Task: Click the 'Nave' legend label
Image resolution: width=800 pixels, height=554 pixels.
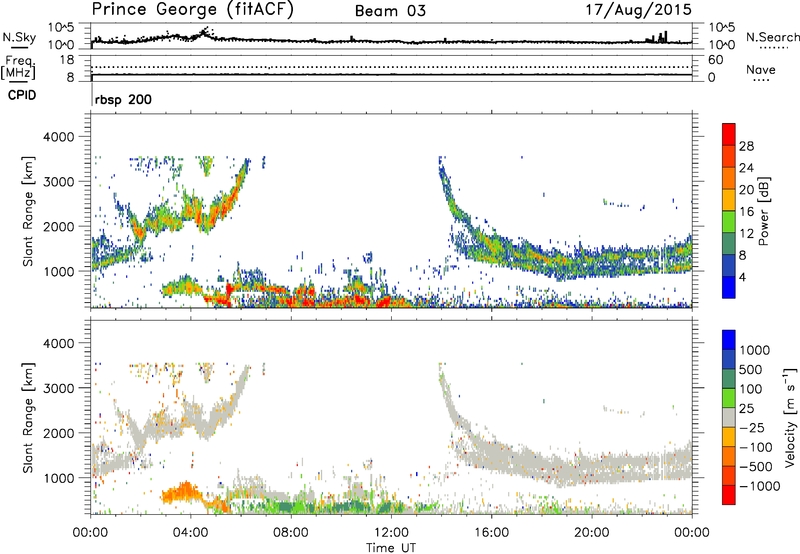Action: 761,69
